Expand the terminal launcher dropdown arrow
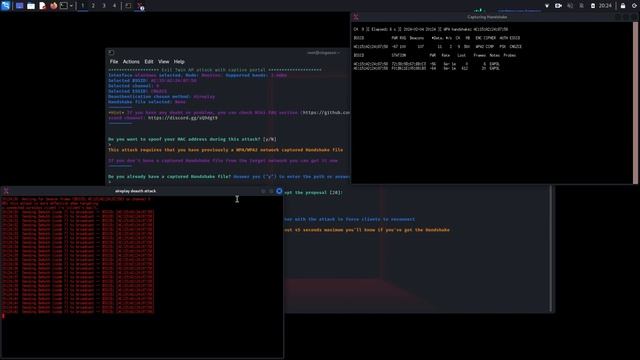This screenshot has height=360, width=640. coord(71,6)
